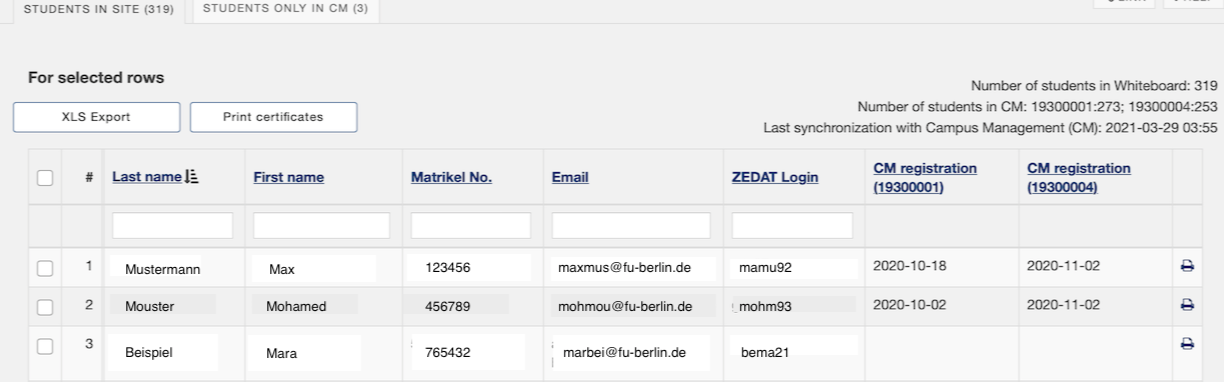Sort table by First name column

pyautogui.click(x=289, y=178)
